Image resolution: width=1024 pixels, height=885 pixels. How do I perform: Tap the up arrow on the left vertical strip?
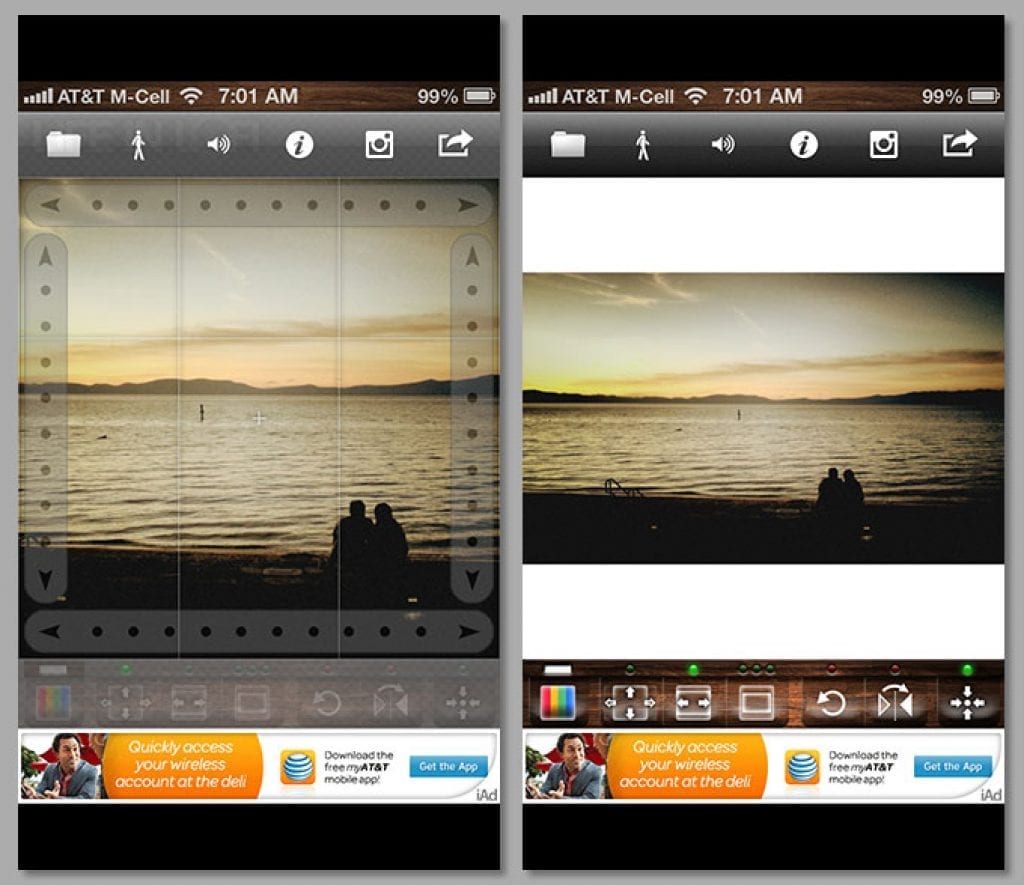pos(46,256)
